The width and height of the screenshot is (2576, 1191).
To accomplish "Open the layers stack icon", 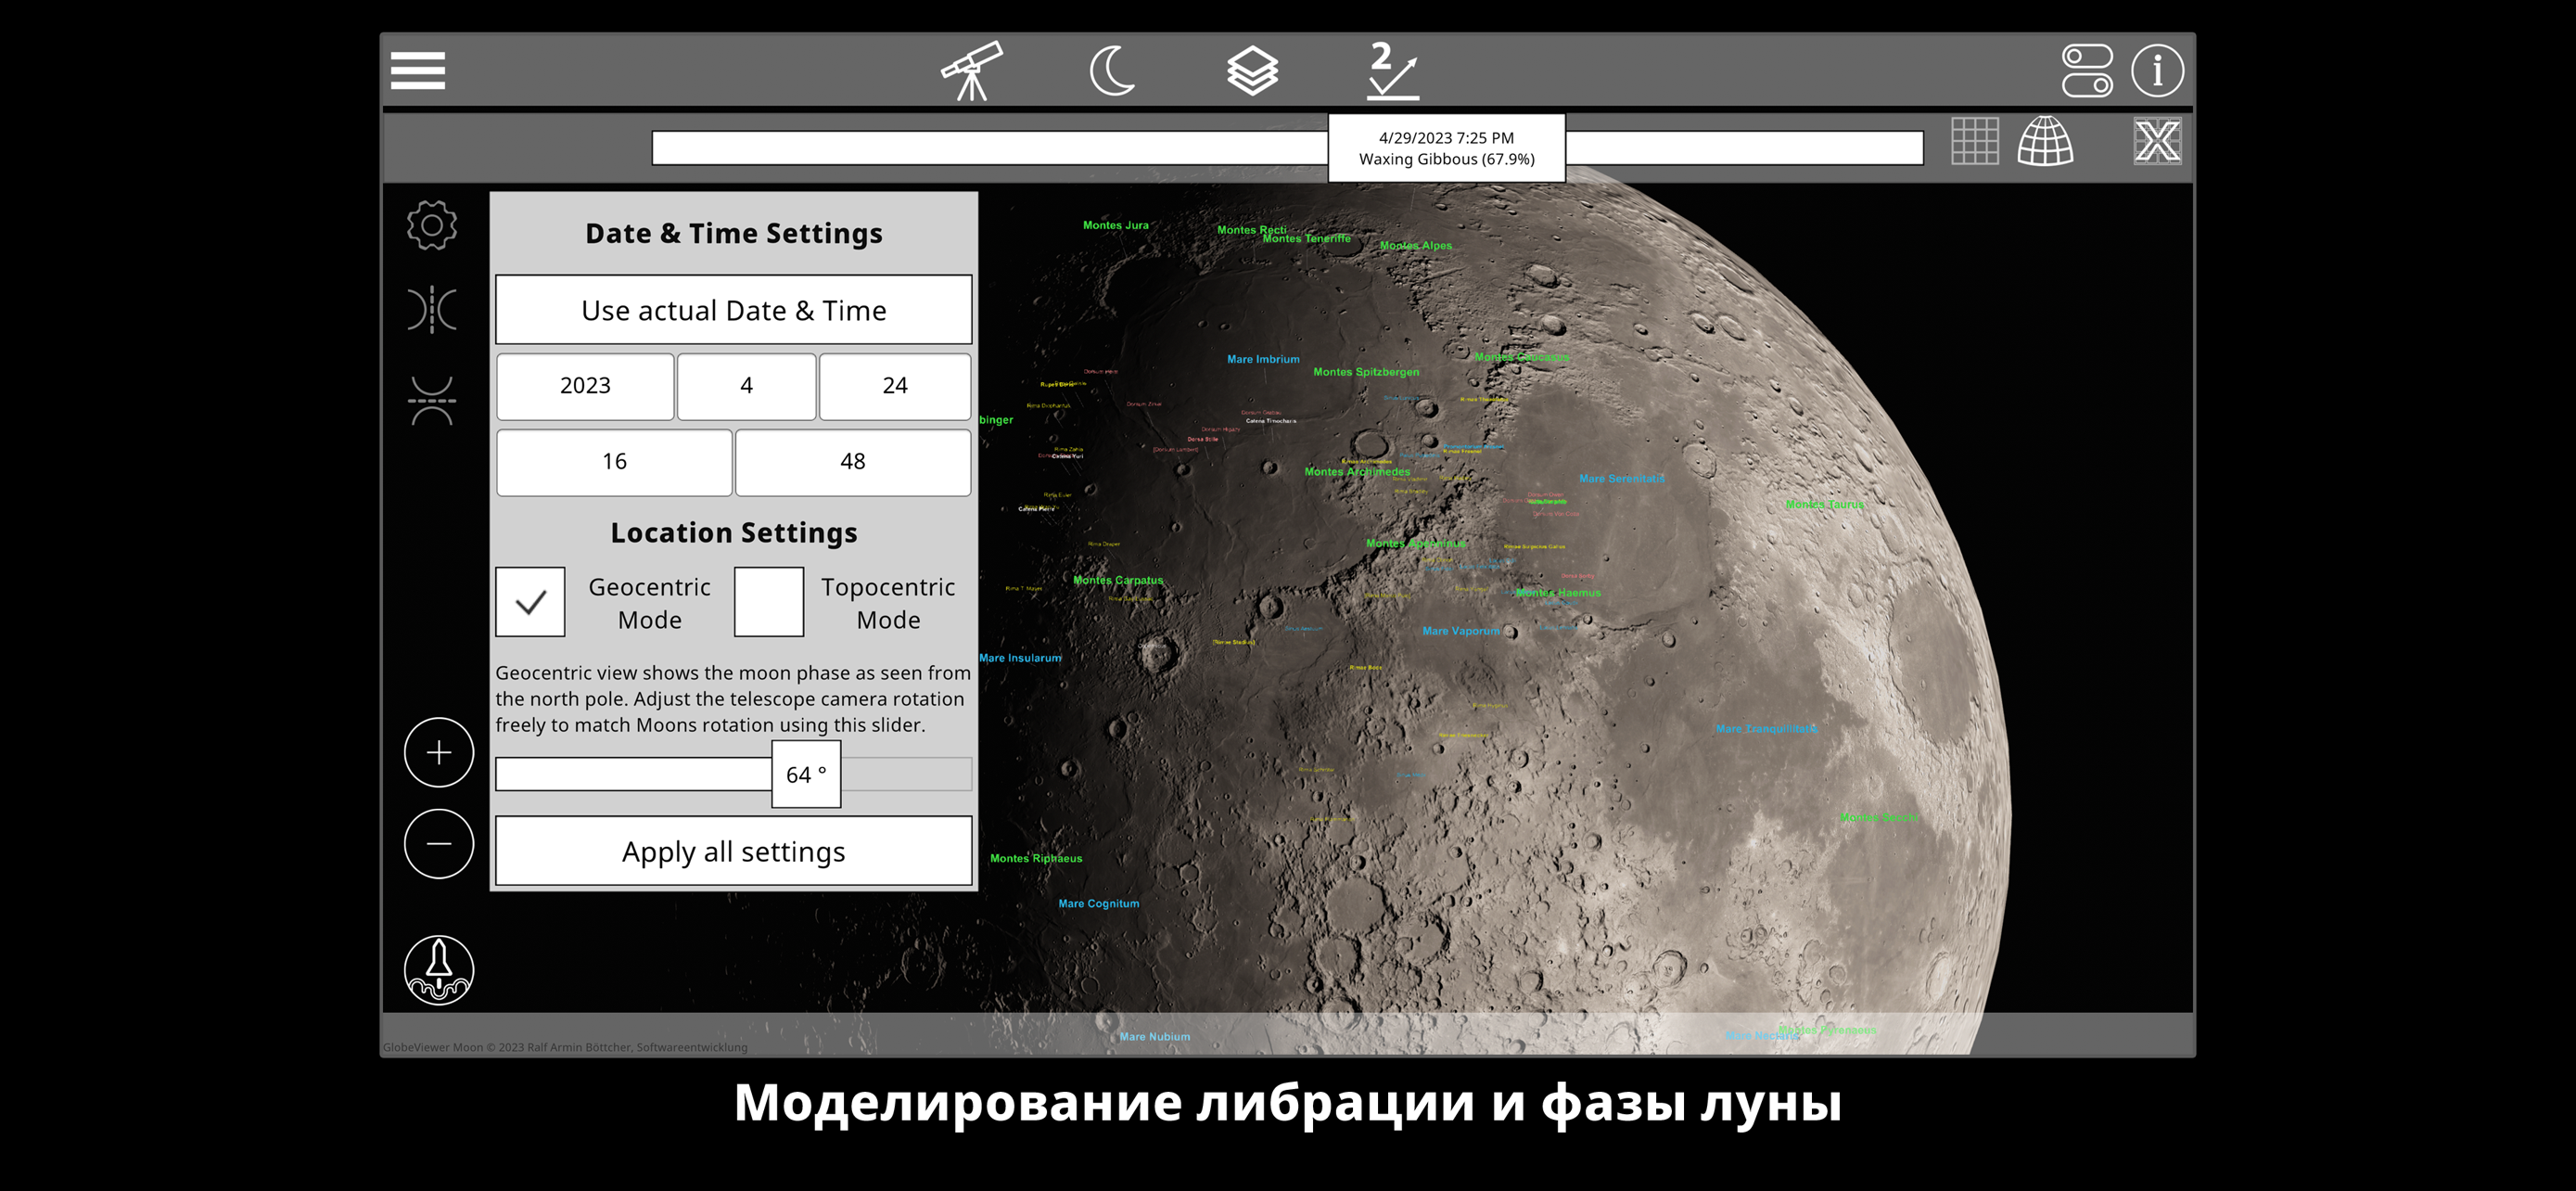I will tap(1252, 70).
